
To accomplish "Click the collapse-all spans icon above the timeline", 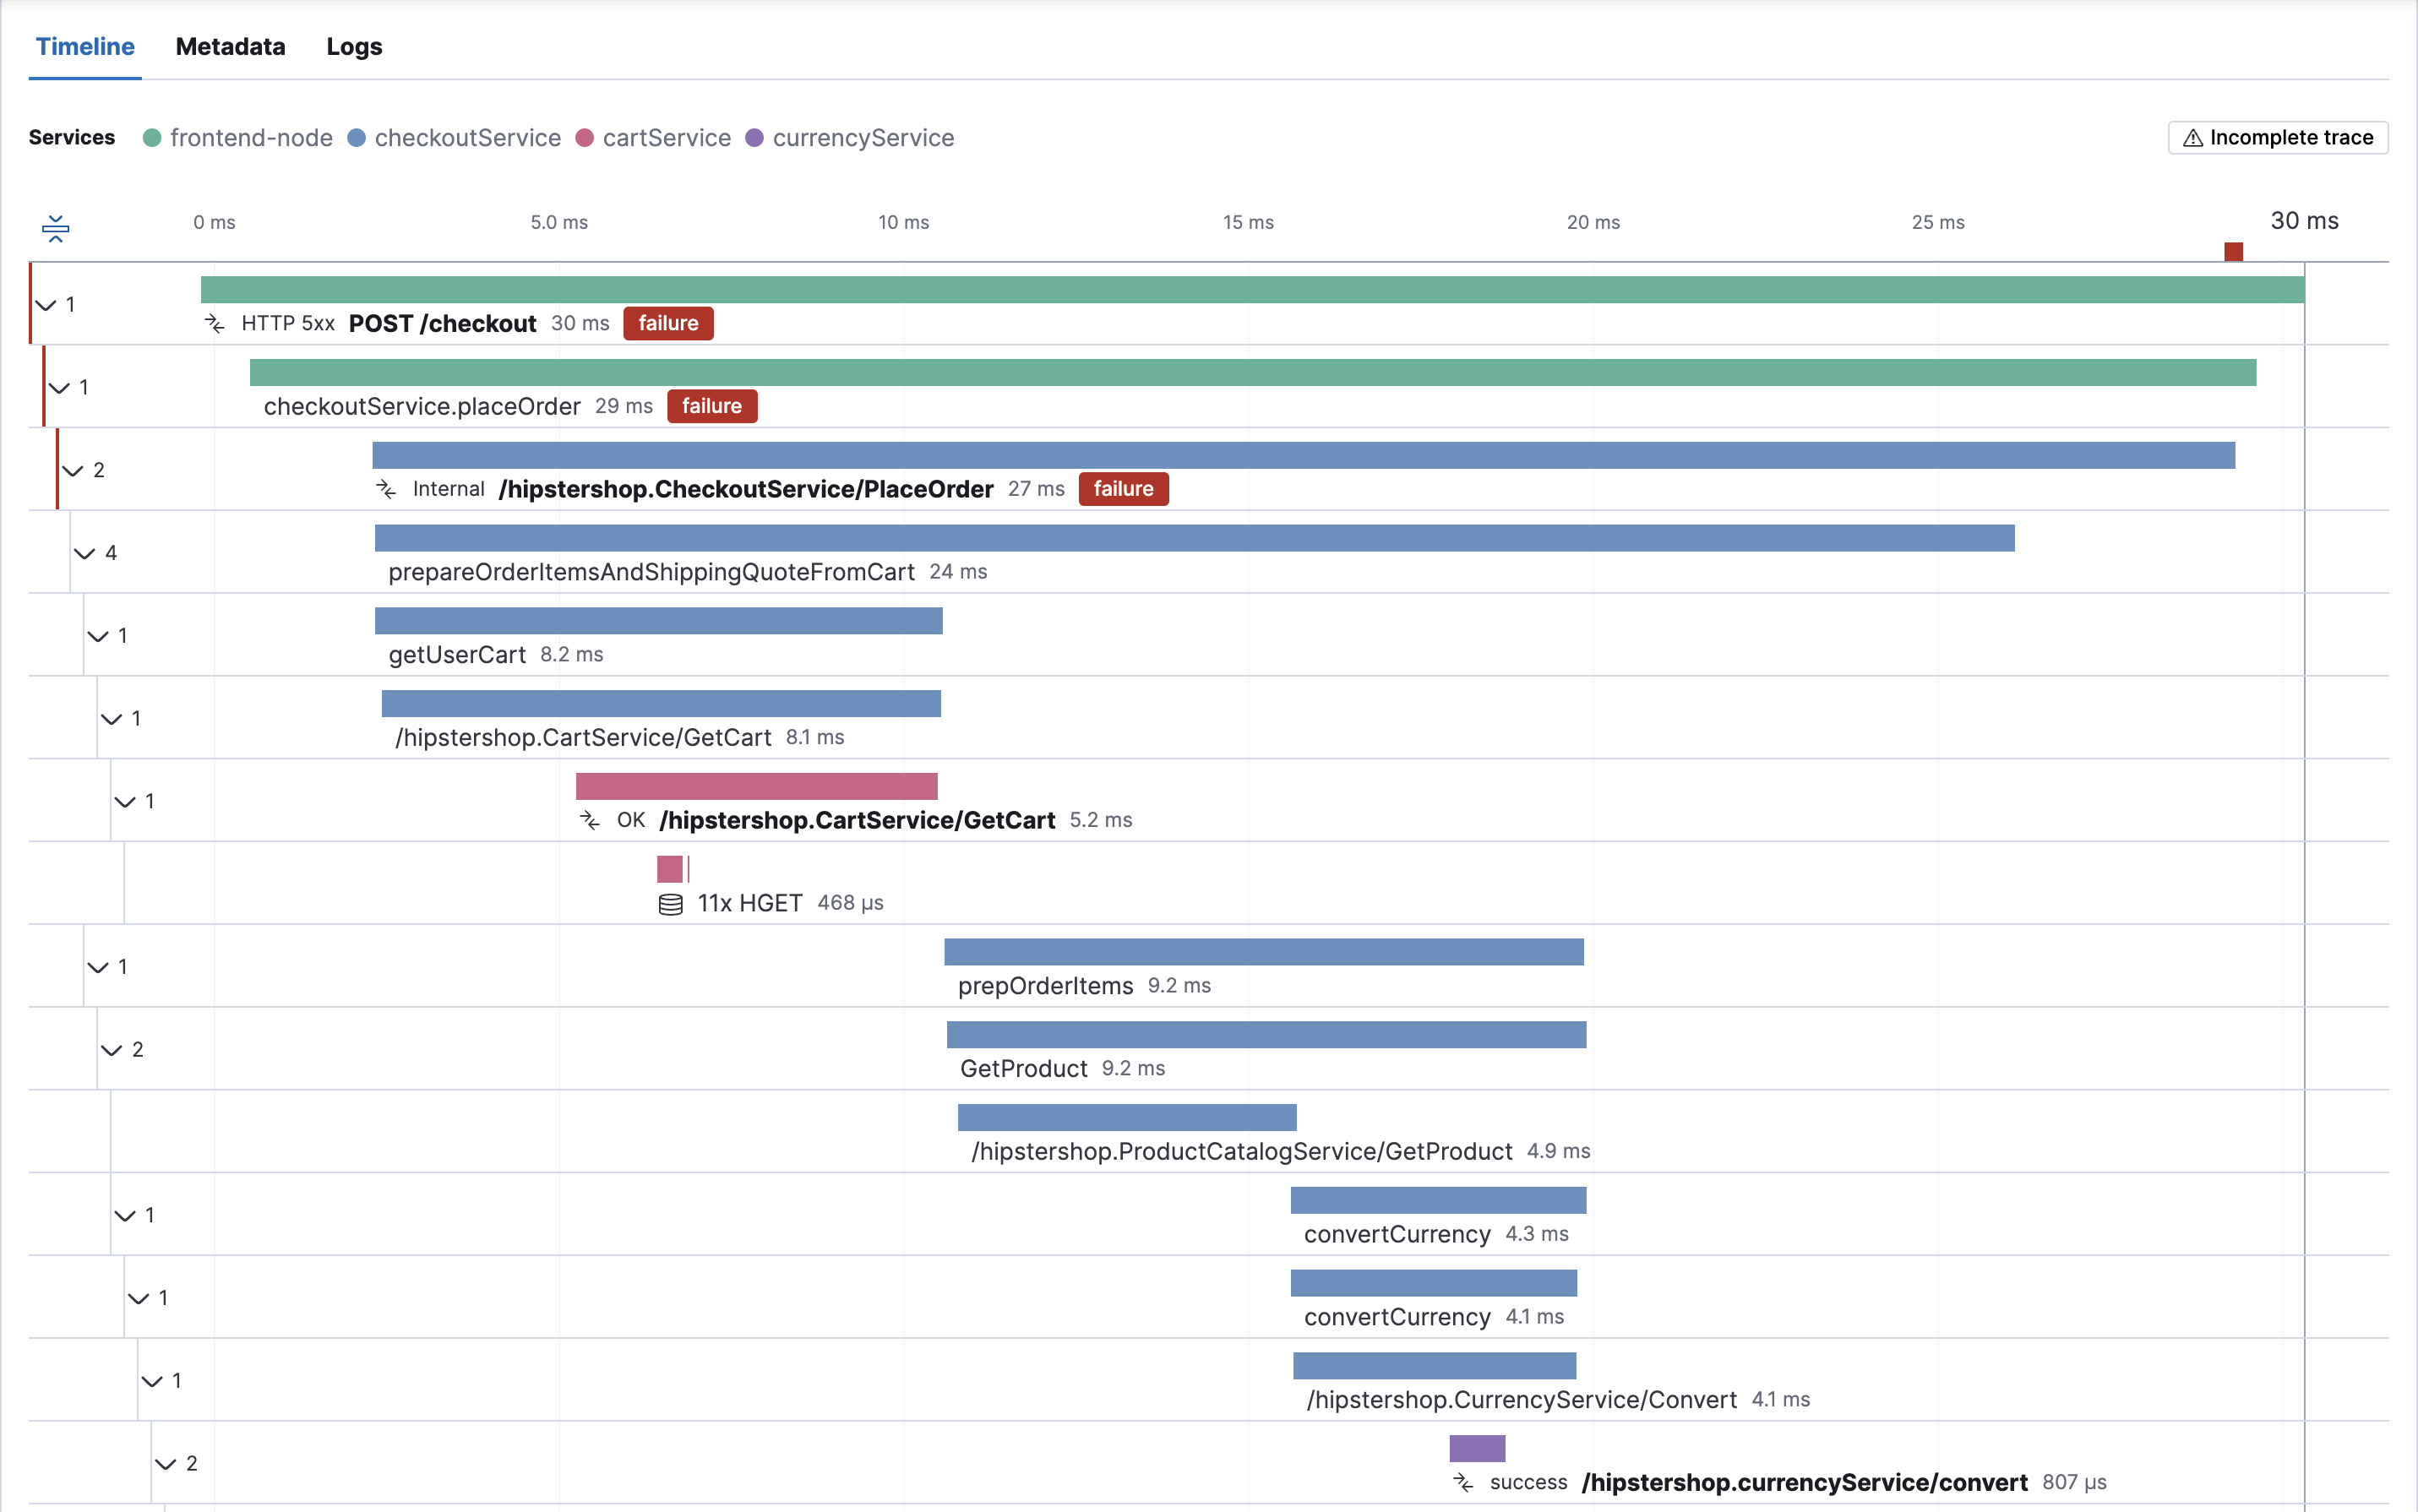I will tap(55, 228).
